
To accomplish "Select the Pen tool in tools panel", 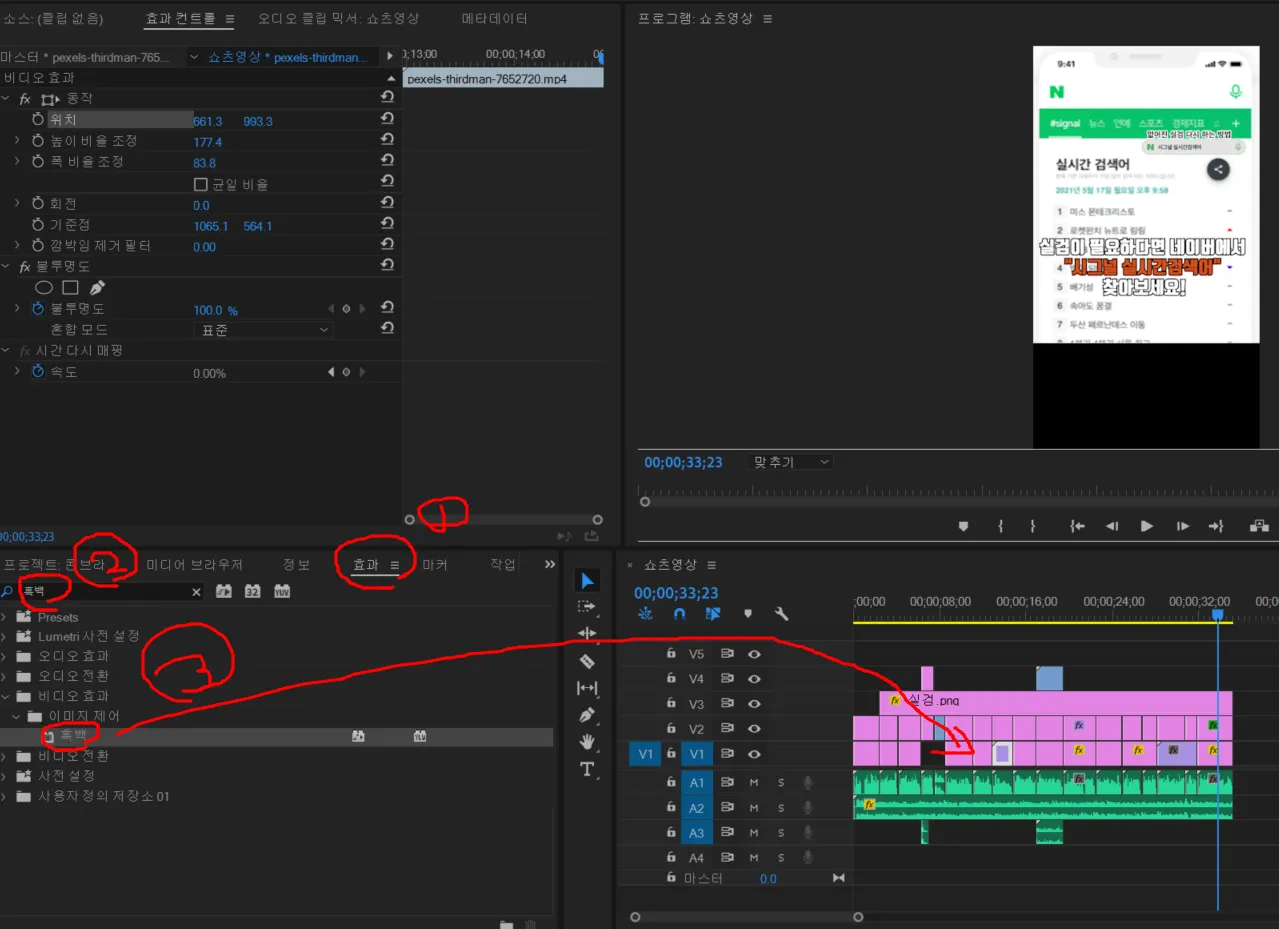I will pyautogui.click(x=588, y=715).
